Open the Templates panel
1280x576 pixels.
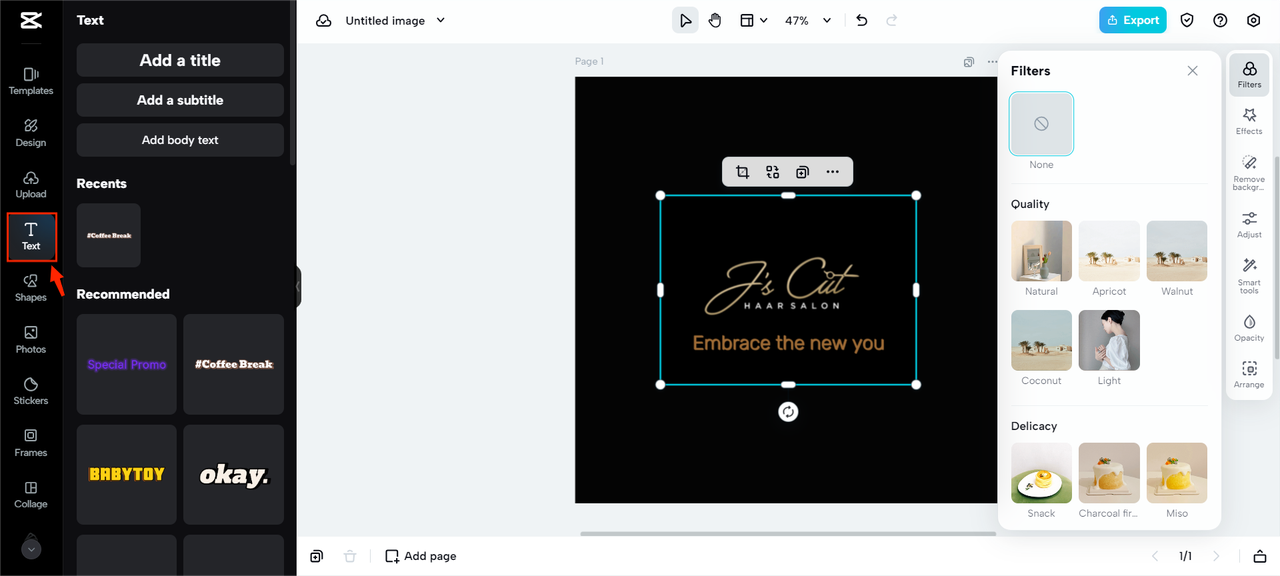click(x=31, y=81)
